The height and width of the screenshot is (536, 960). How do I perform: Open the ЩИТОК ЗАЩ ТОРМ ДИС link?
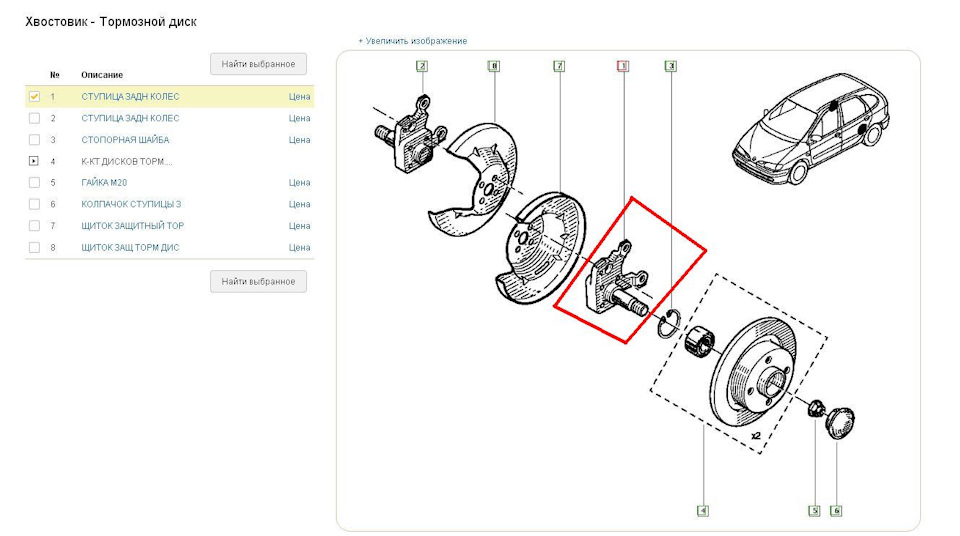130,247
